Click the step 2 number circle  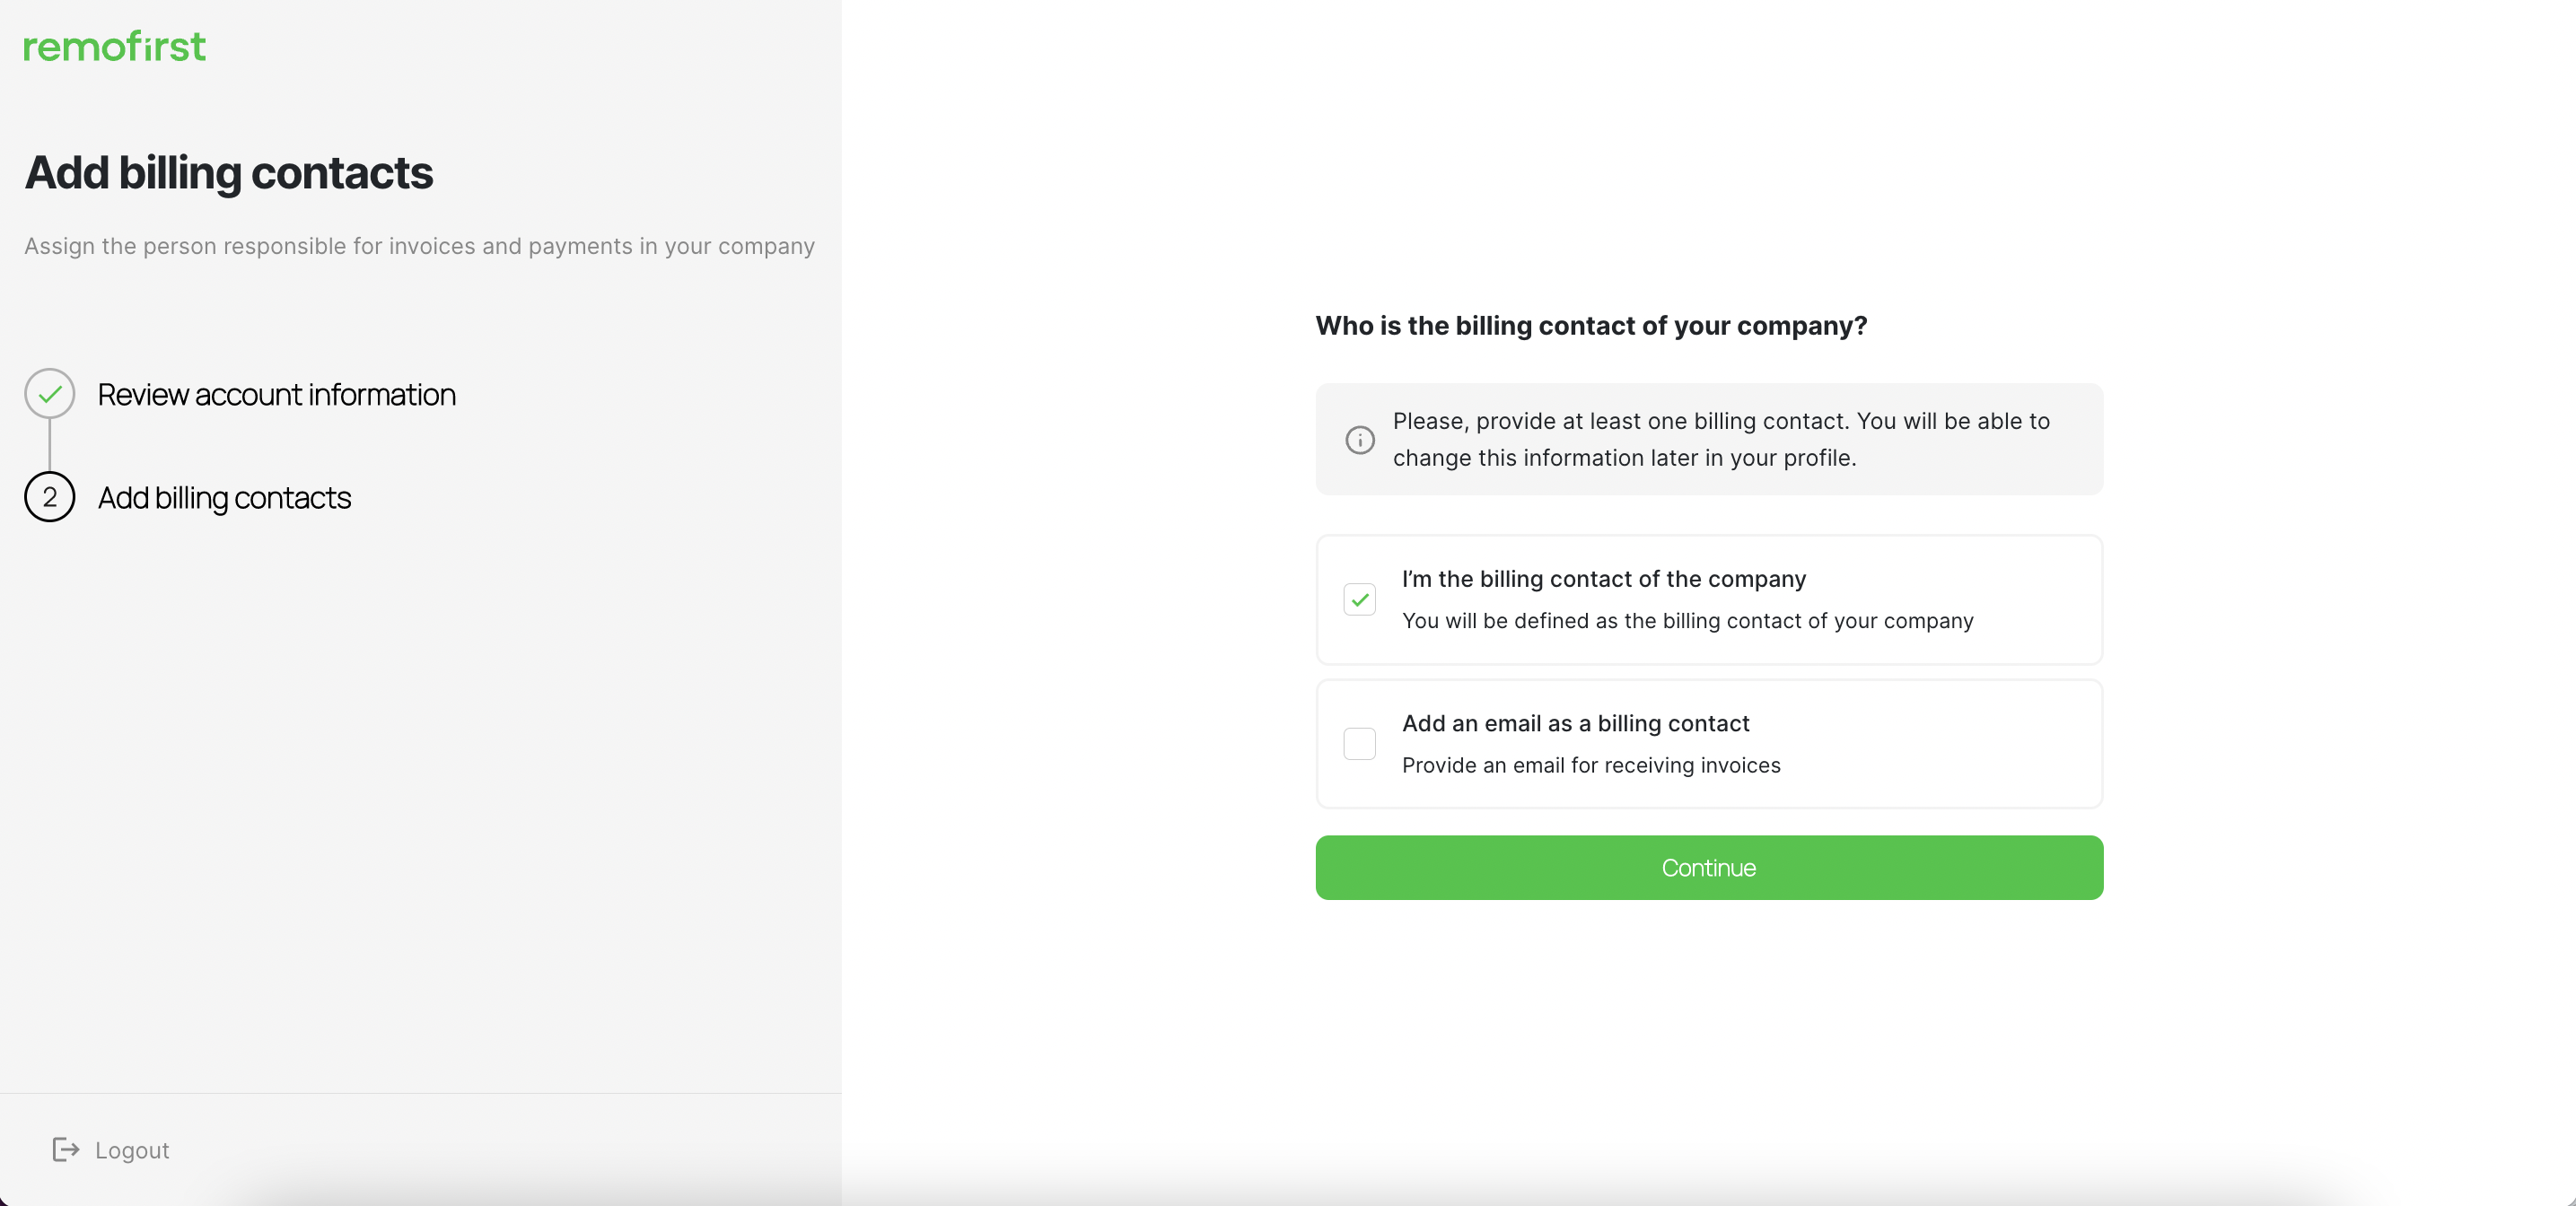pyautogui.click(x=50, y=497)
